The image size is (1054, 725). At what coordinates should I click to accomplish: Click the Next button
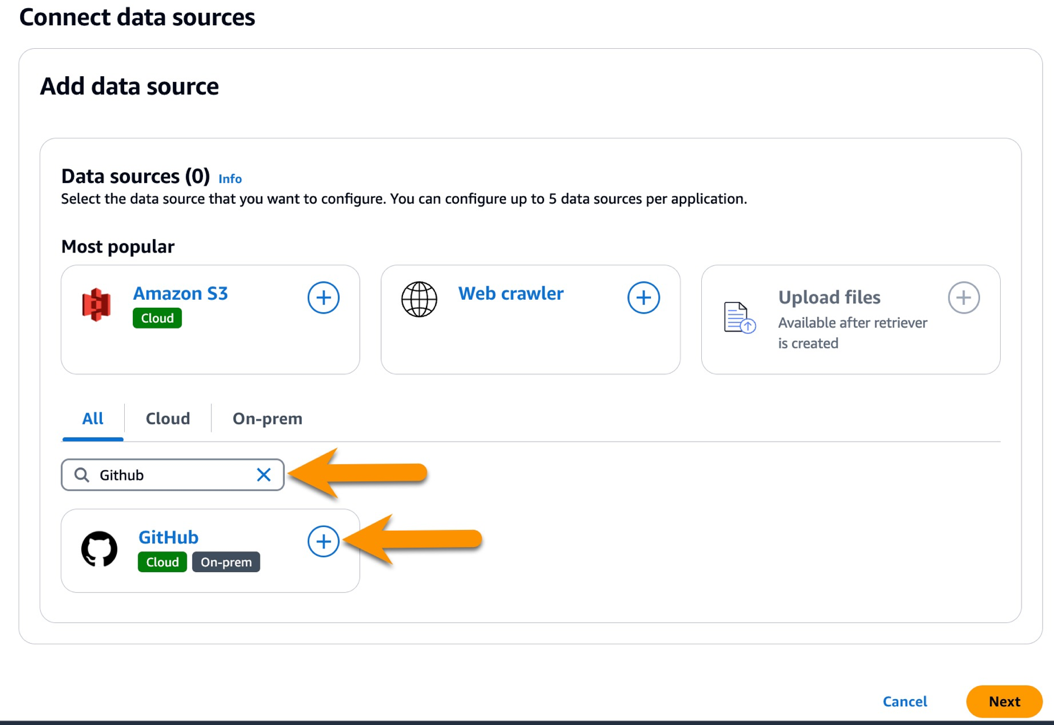[1003, 701]
